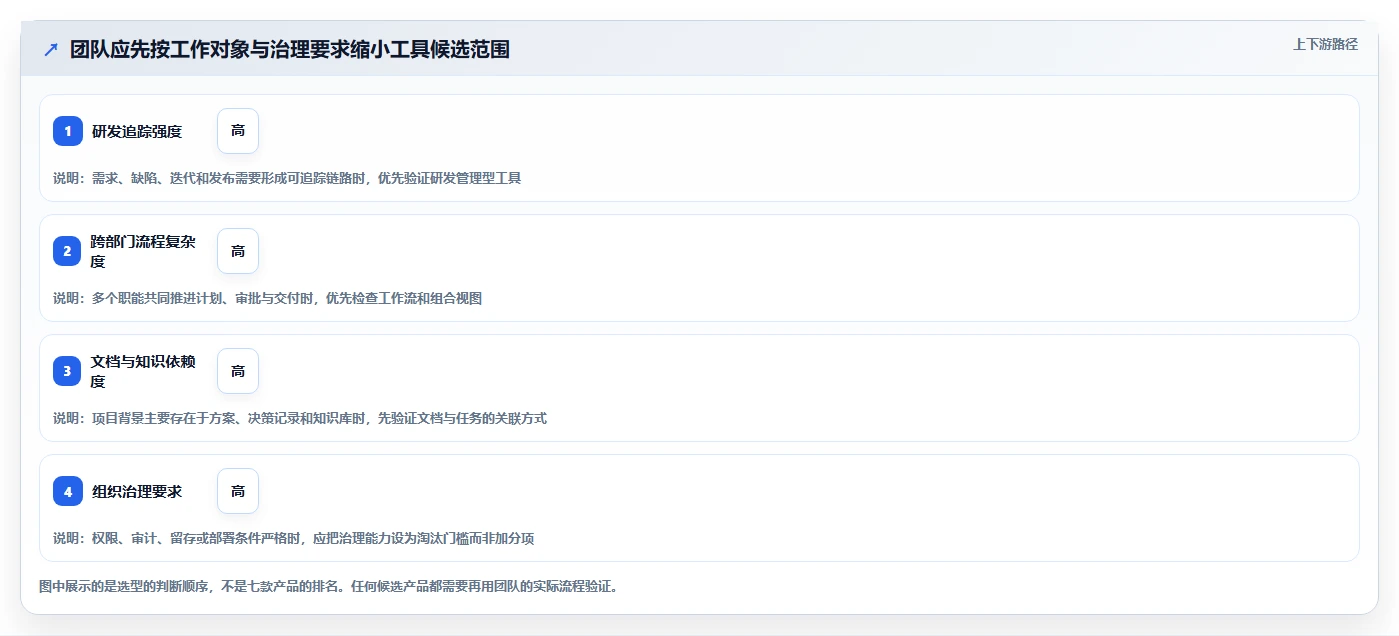Image resolution: width=1399 pixels, height=636 pixels.
Task: Click the number 2 badge for 跨部门流程复杂度
Action: [68, 251]
